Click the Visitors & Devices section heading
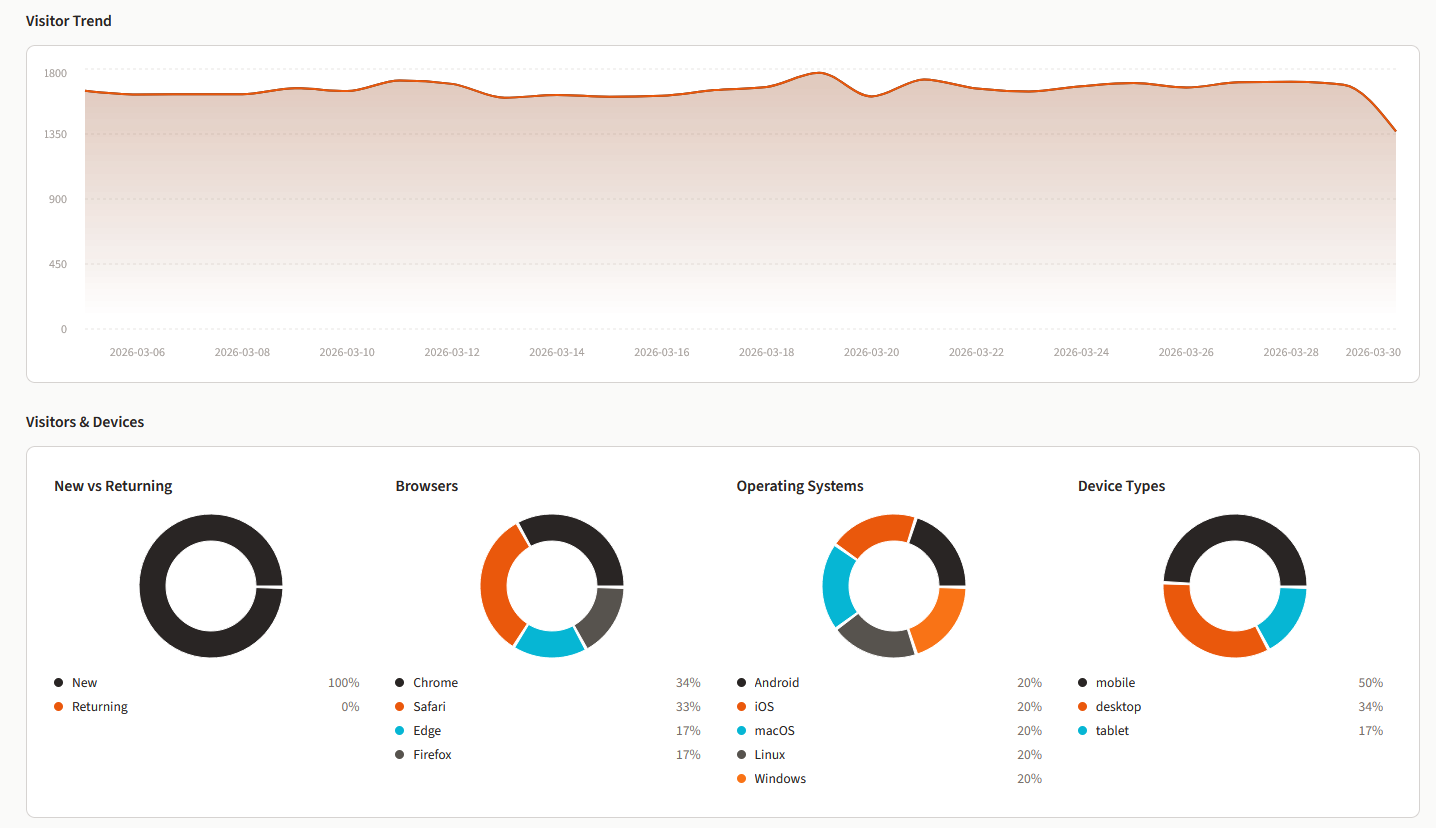This screenshot has width=1436, height=828. tap(85, 421)
